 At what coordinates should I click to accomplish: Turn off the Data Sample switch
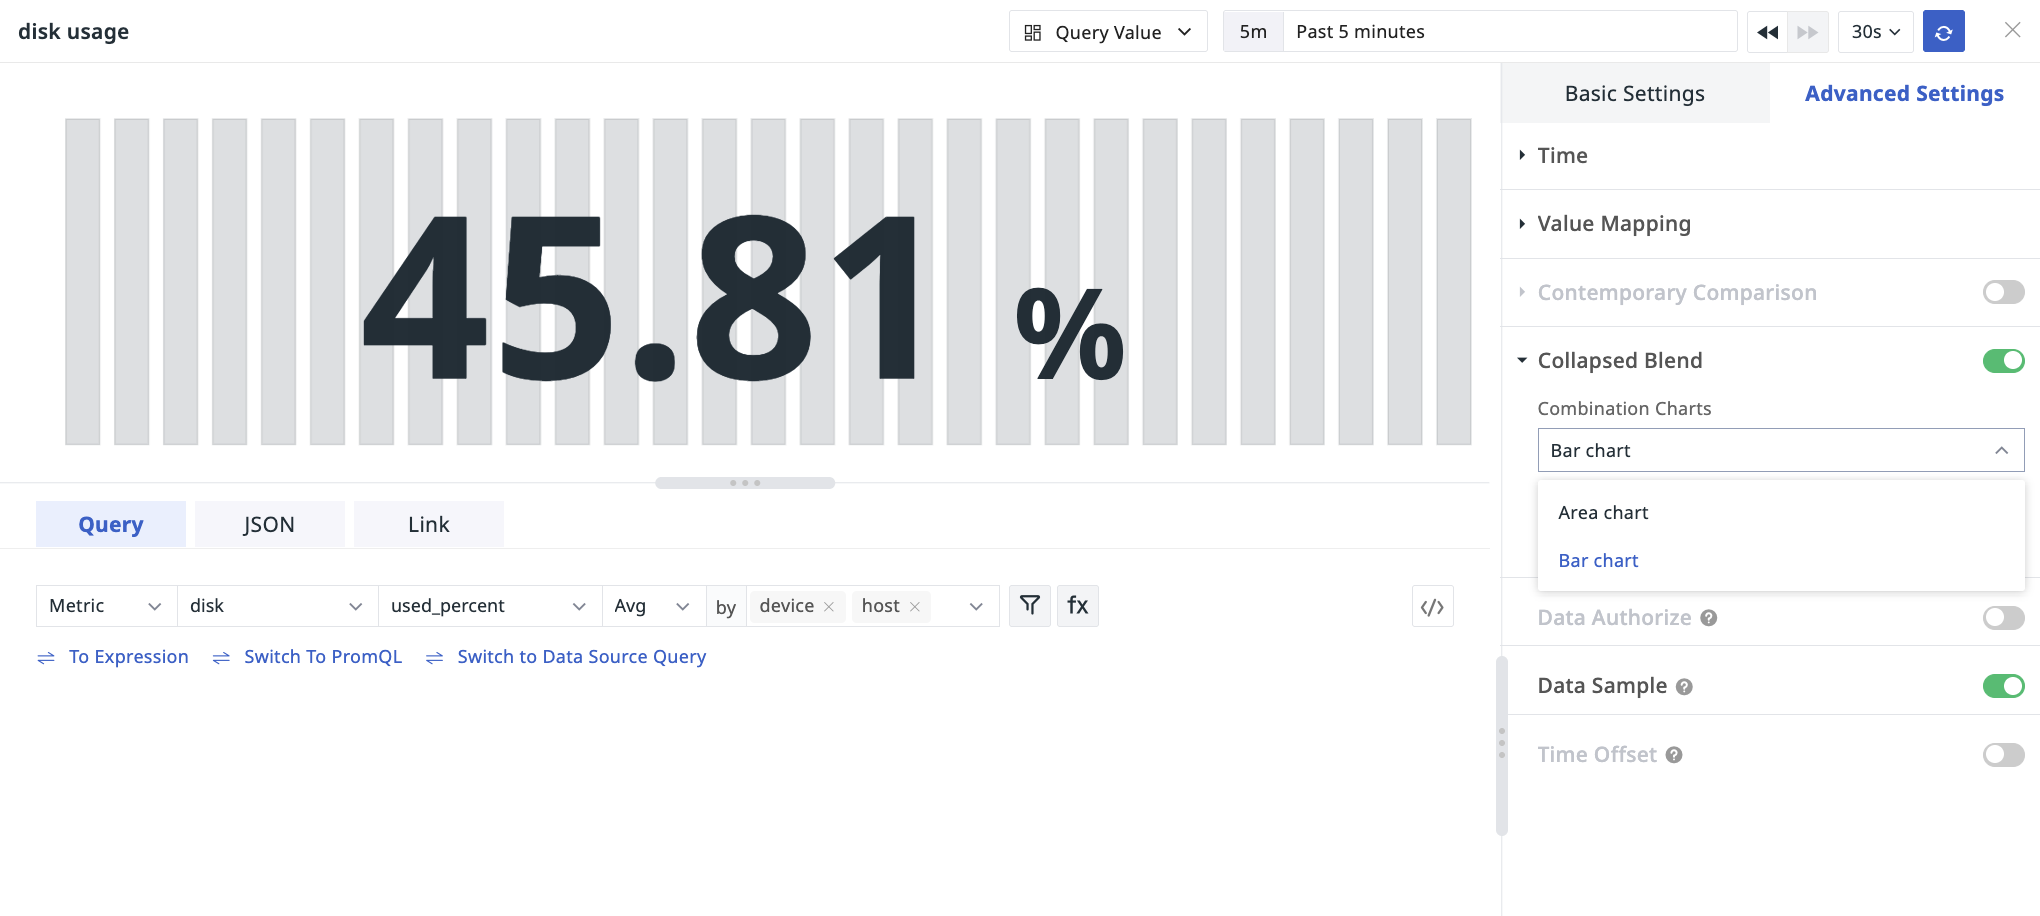click(x=2003, y=686)
